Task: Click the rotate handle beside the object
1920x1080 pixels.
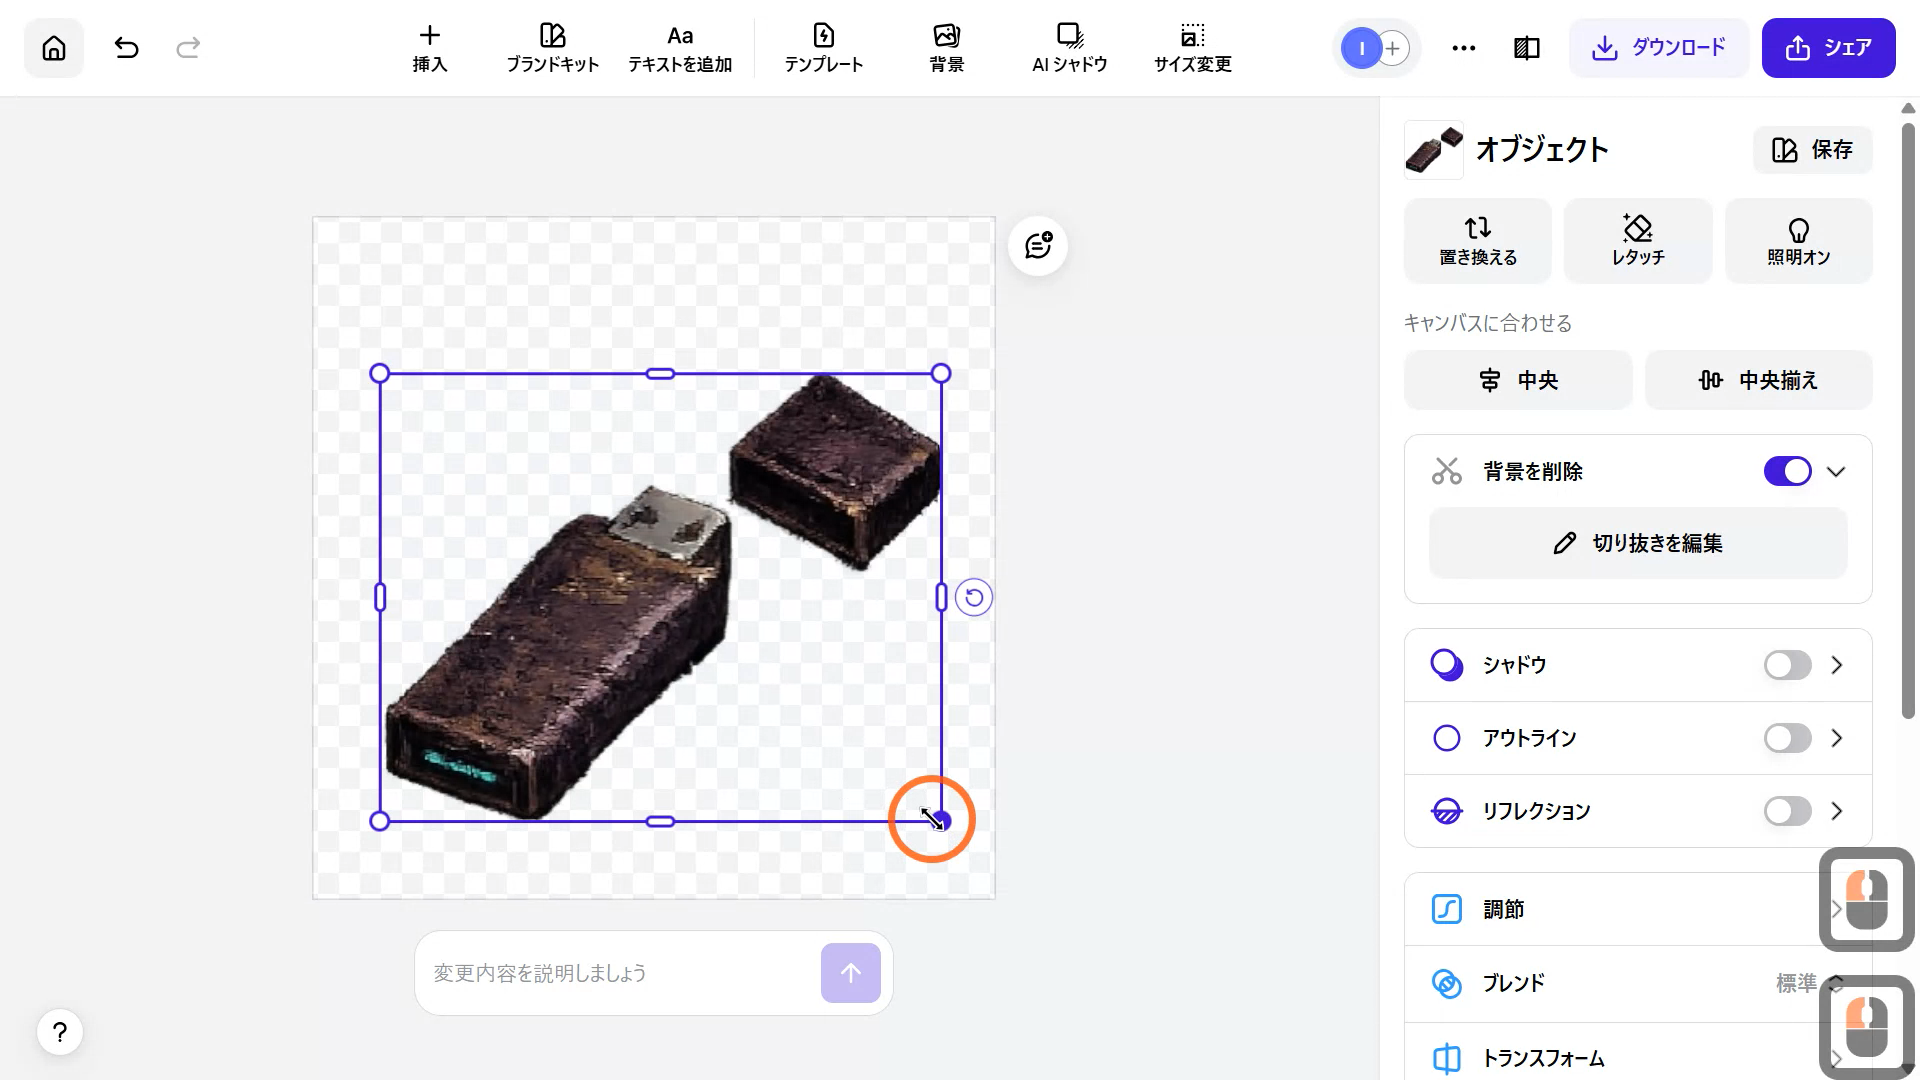Action: [973, 598]
